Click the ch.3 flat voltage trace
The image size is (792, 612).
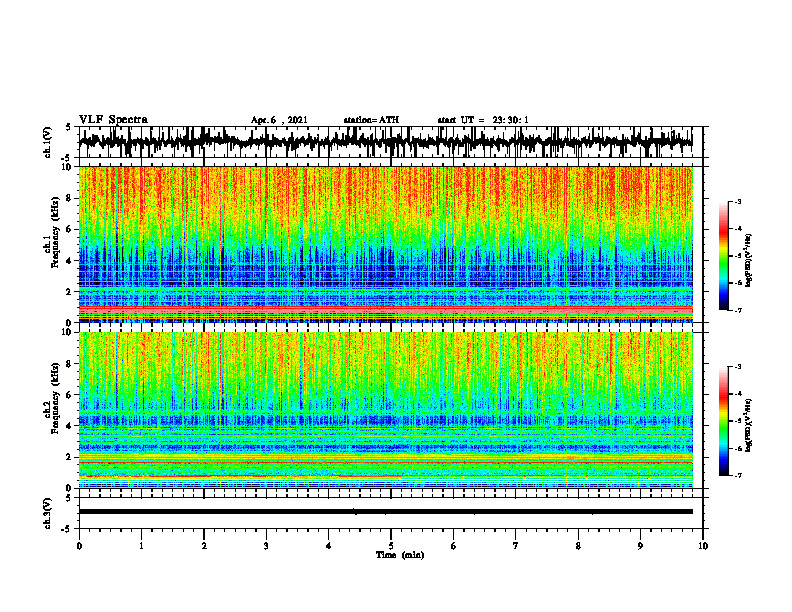(386, 512)
